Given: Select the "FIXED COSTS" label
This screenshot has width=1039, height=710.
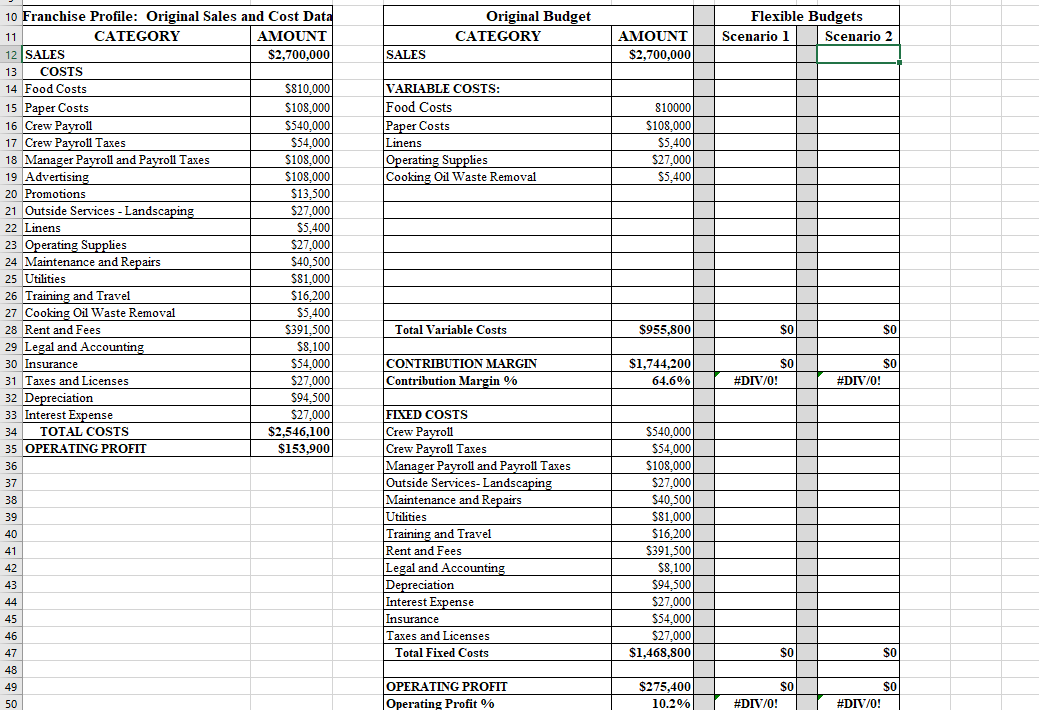Looking at the screenshot, I should 427,414.
